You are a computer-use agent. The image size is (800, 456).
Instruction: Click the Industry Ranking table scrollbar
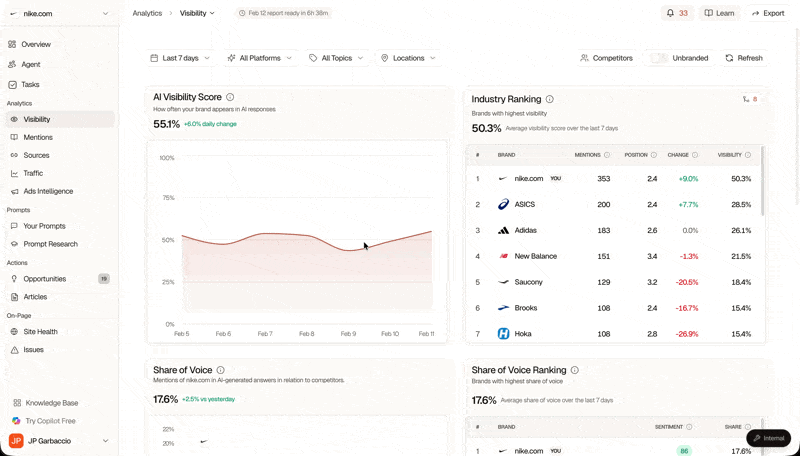point(762,181)
